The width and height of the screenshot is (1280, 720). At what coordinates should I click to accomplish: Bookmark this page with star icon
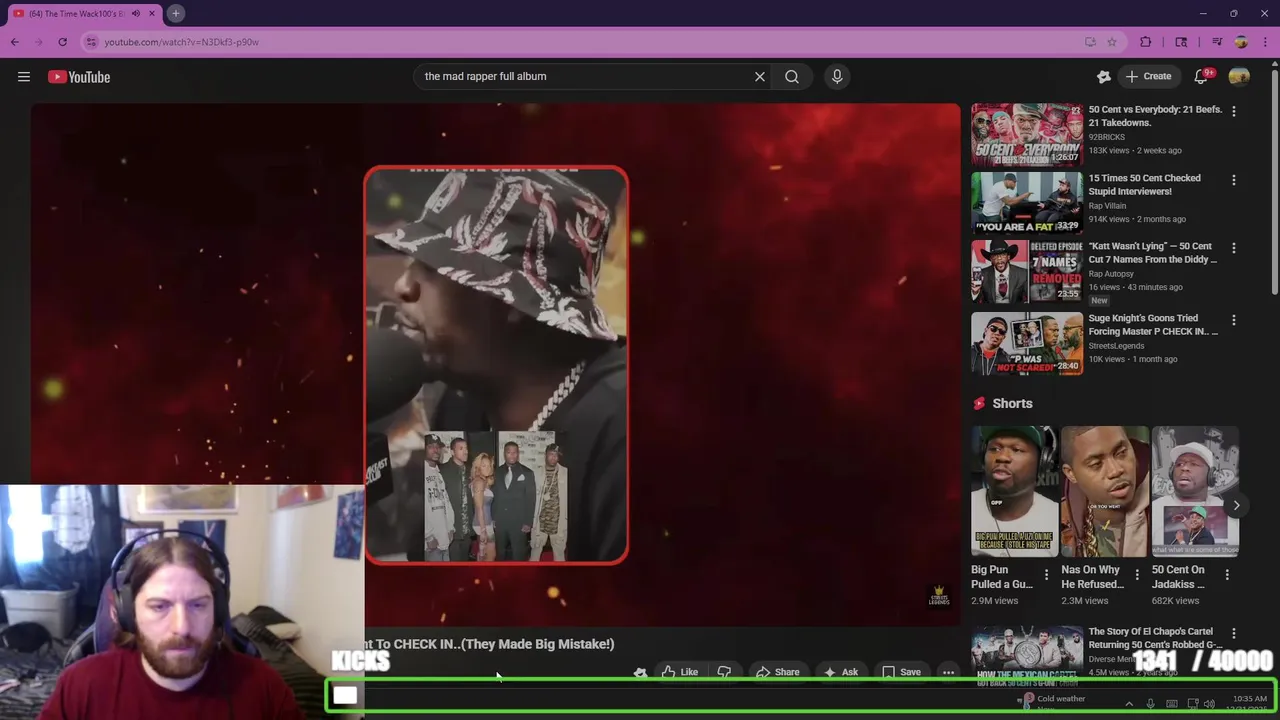point(1112,42)
